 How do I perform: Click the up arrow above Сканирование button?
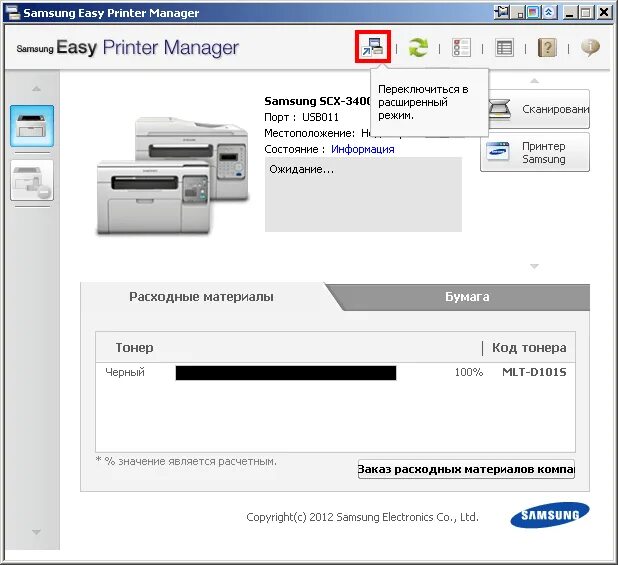(x=534, y=81)
